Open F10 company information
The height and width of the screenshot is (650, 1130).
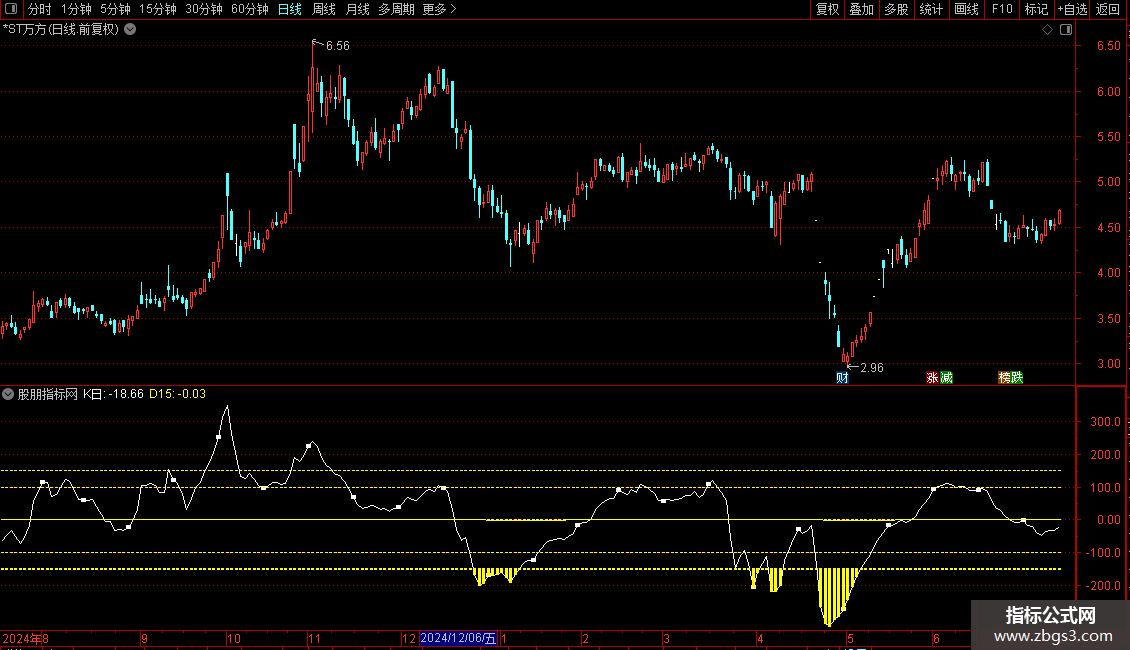click(x=1002, y=9)
